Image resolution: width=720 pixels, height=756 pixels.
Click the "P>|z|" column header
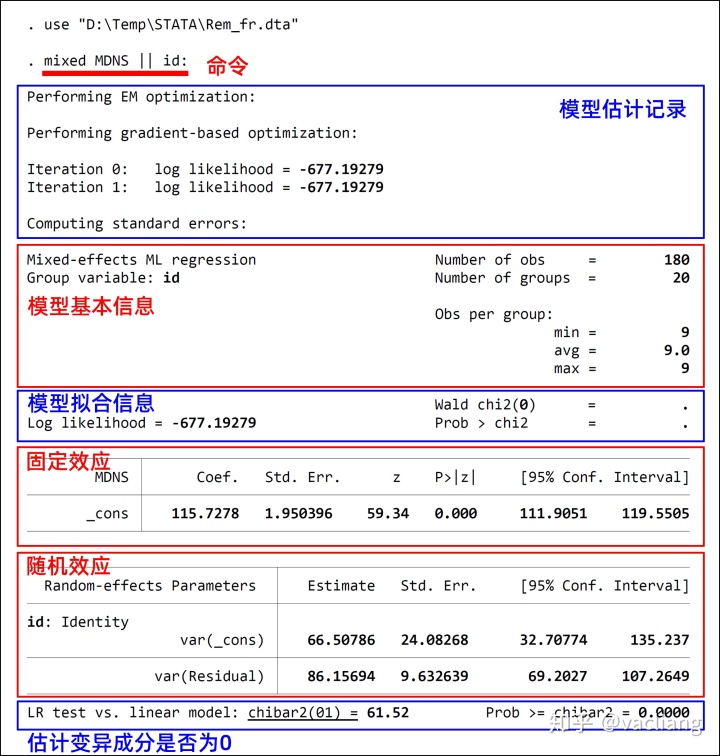tap(455, 477)
